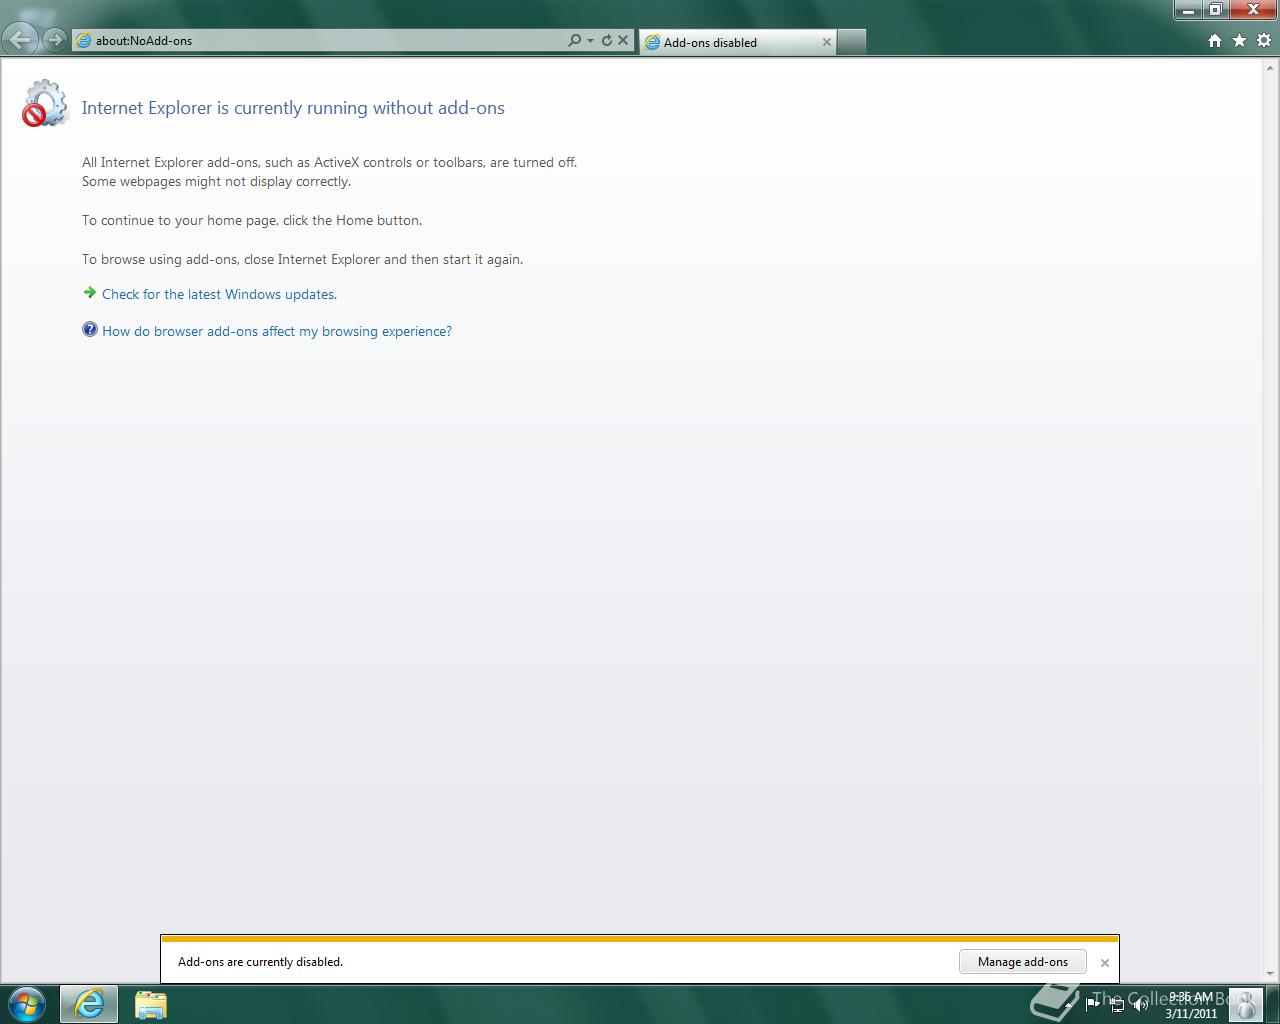Open the Action Center flag tray icon
1280x1024 pixels.
[1093, 1004]
